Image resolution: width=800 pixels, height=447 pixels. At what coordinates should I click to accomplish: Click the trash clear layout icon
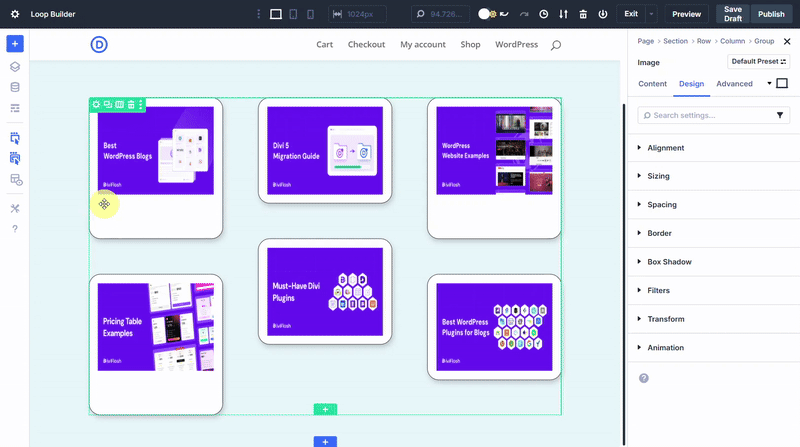(x=583, y=14)
